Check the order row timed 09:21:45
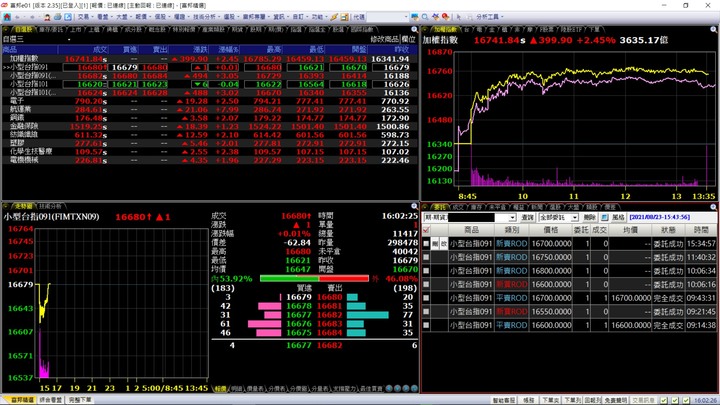The width and height of the screenshot is (720, 405). (426, 312)
